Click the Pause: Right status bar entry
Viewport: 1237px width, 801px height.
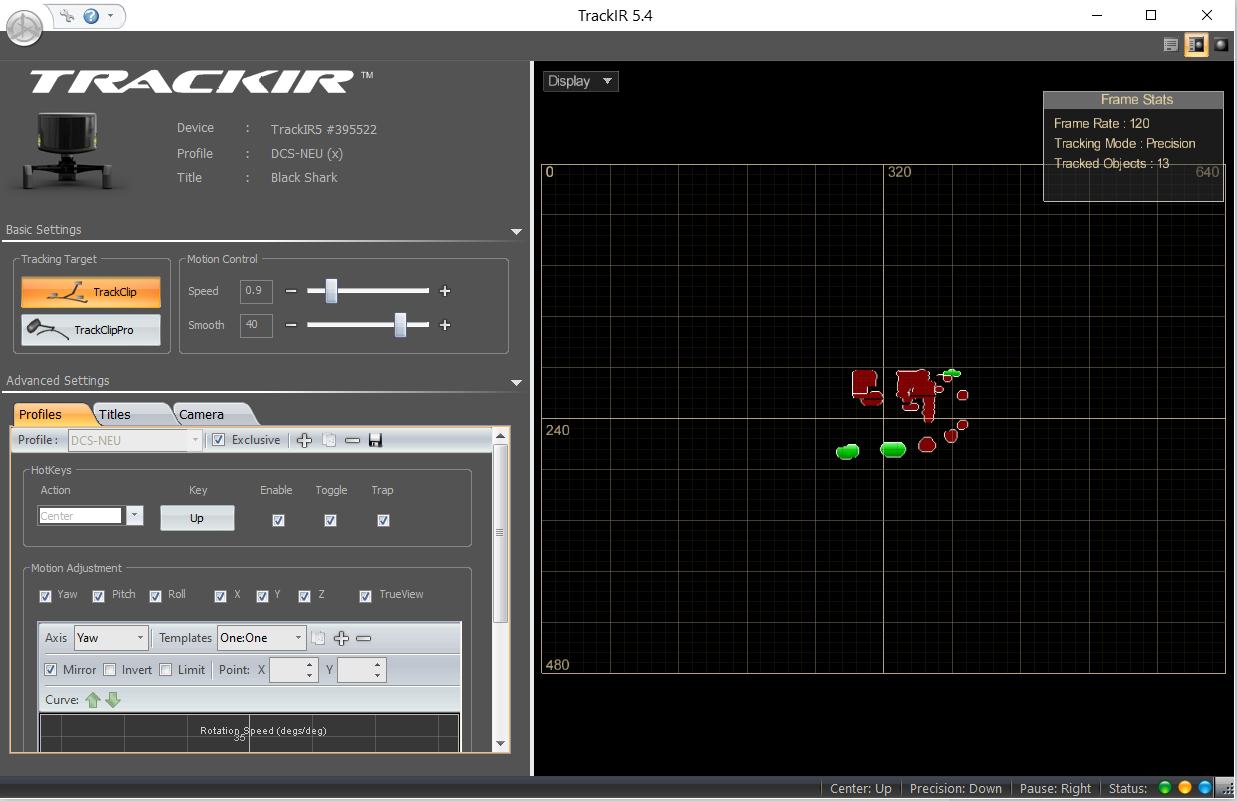point(1055,788)
